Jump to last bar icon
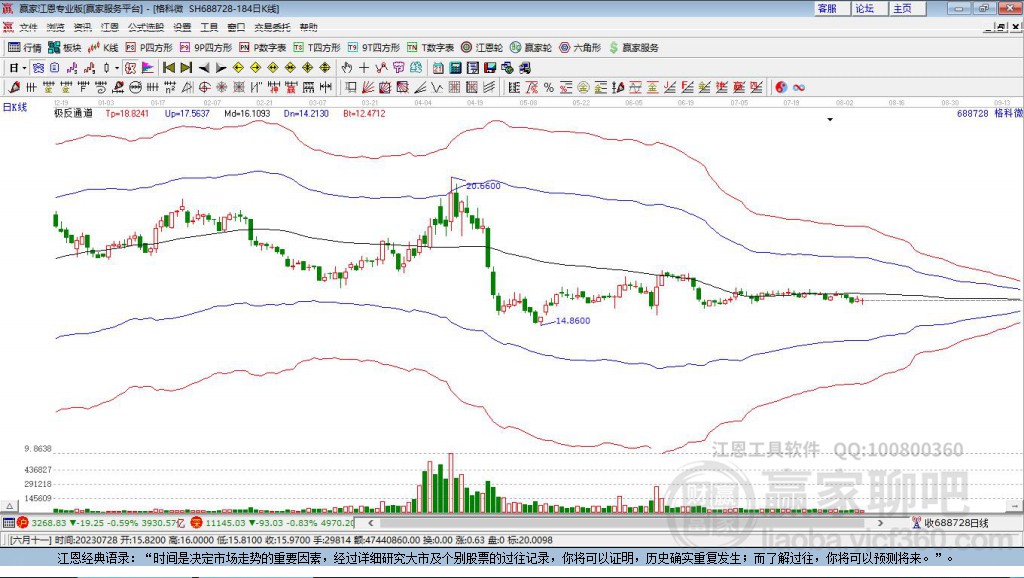This screenshot has width=1024, height=578. [186, 68]
